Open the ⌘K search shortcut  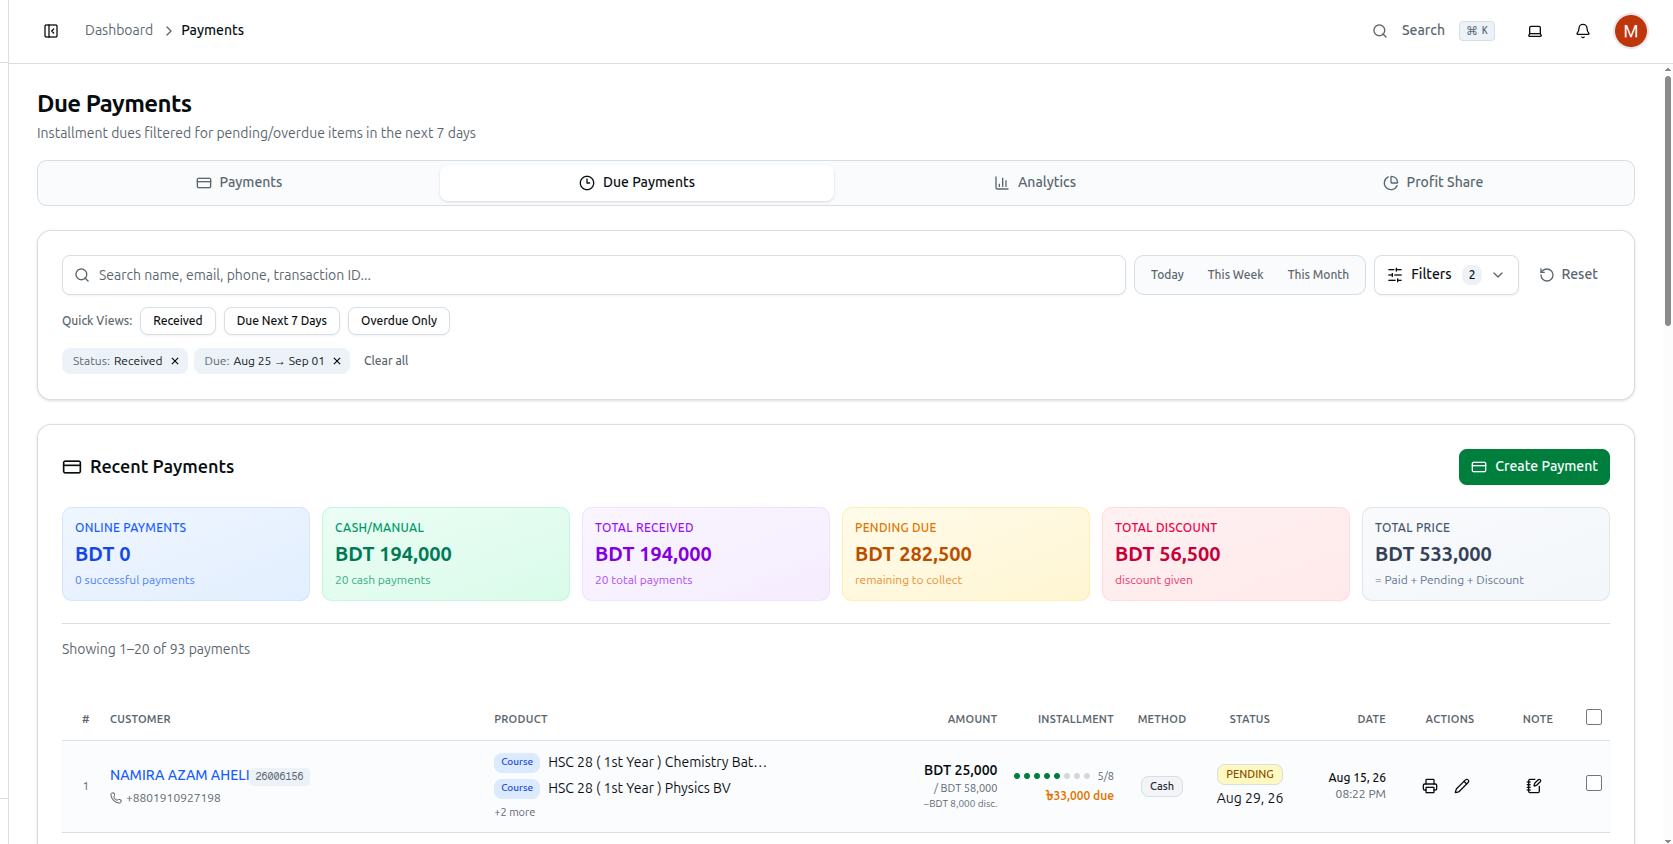tap(1477, 31)
